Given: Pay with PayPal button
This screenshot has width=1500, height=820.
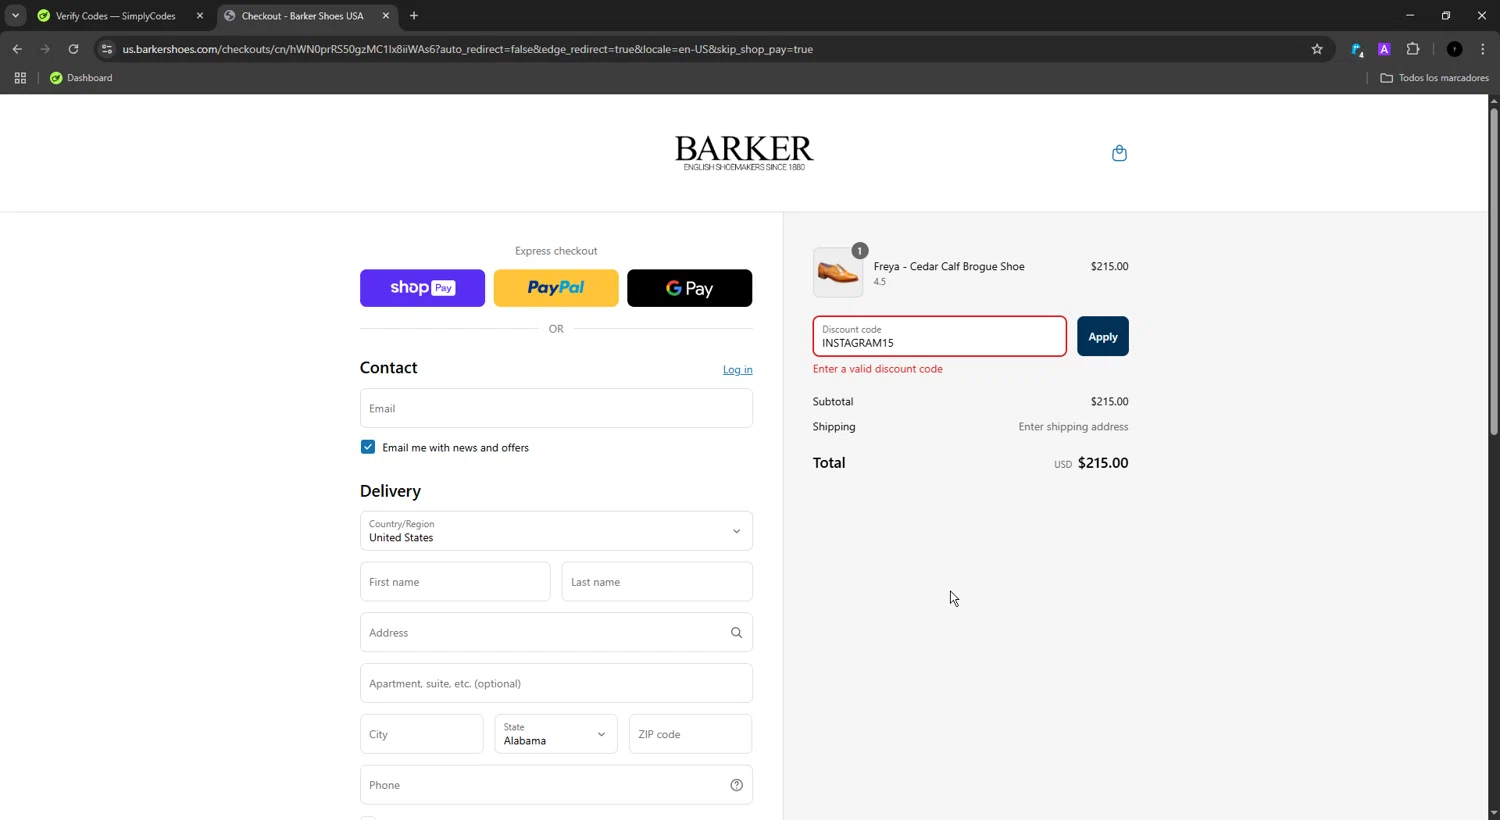Looking at the screenshot, I should (556, 288).
